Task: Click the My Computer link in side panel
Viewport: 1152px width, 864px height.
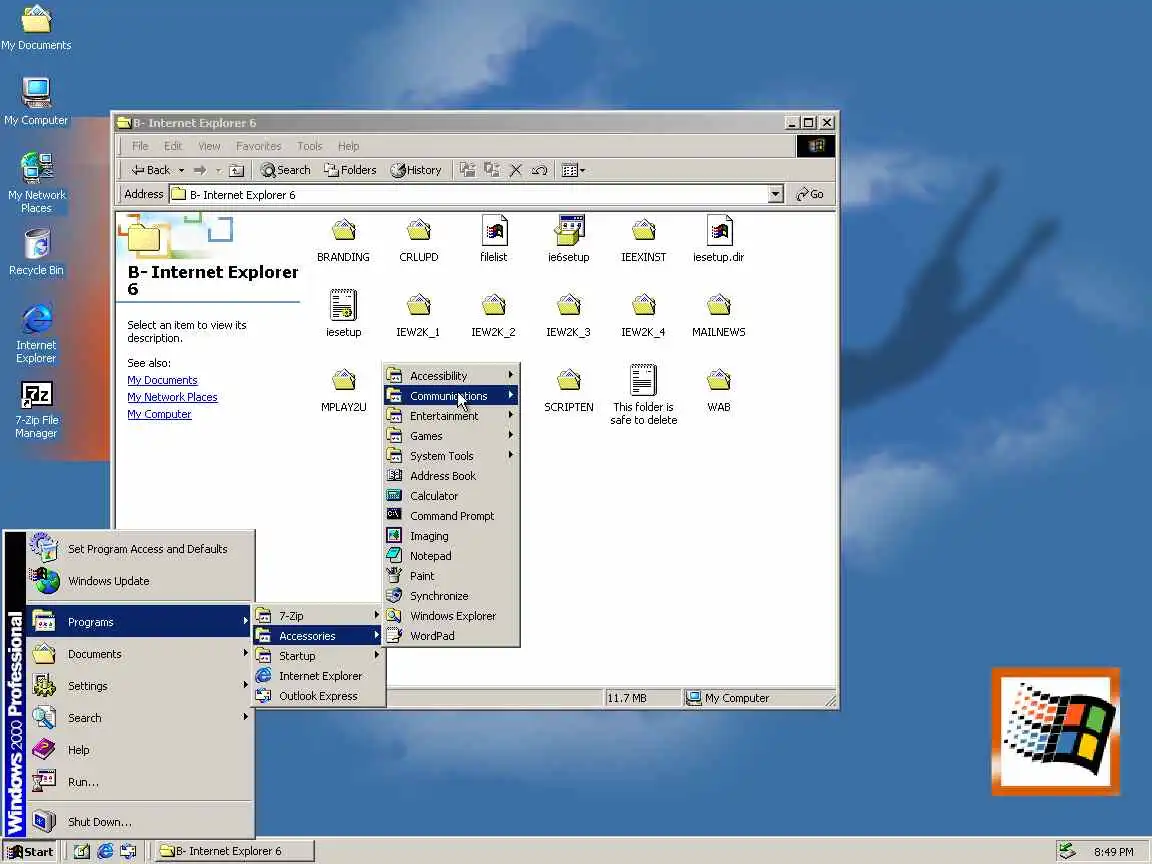Action: click(x=159, y=414)
